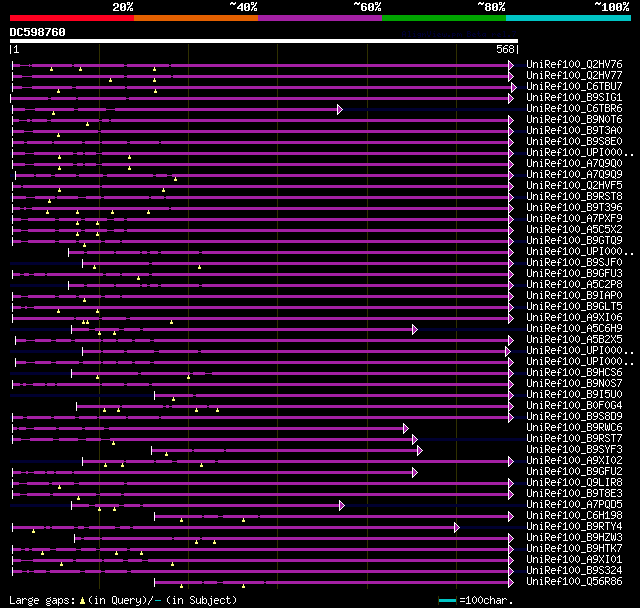Open the UniRef100_B9SIG1 hit label
This screenshot has width=640, height=608.
[x=574, y=98]
